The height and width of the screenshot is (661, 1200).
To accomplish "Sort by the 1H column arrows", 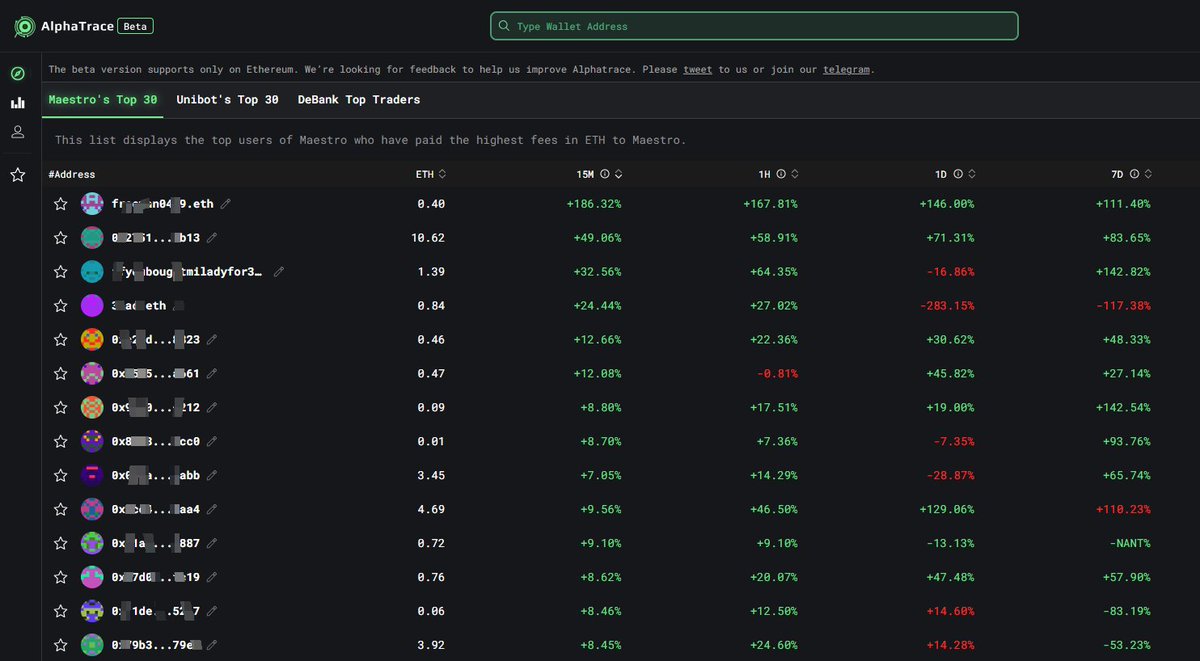I will (795, 174).
